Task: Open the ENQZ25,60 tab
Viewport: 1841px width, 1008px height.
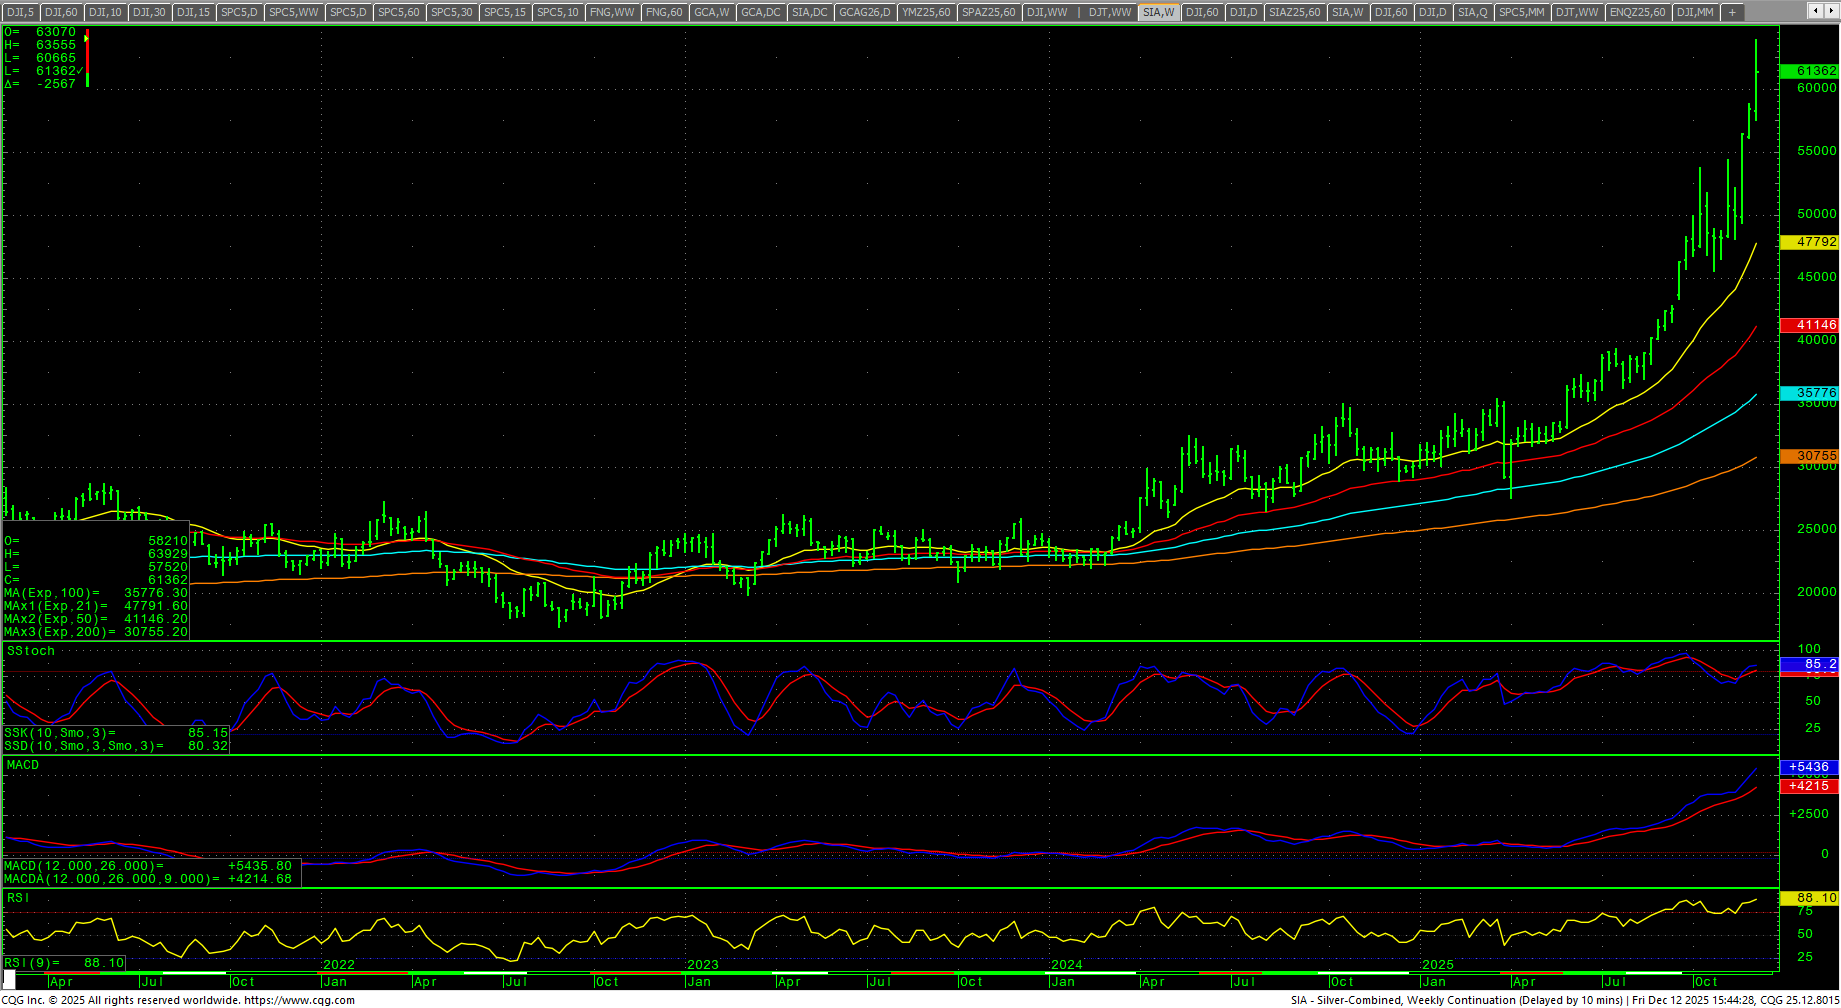Action: click(1637, 12)
